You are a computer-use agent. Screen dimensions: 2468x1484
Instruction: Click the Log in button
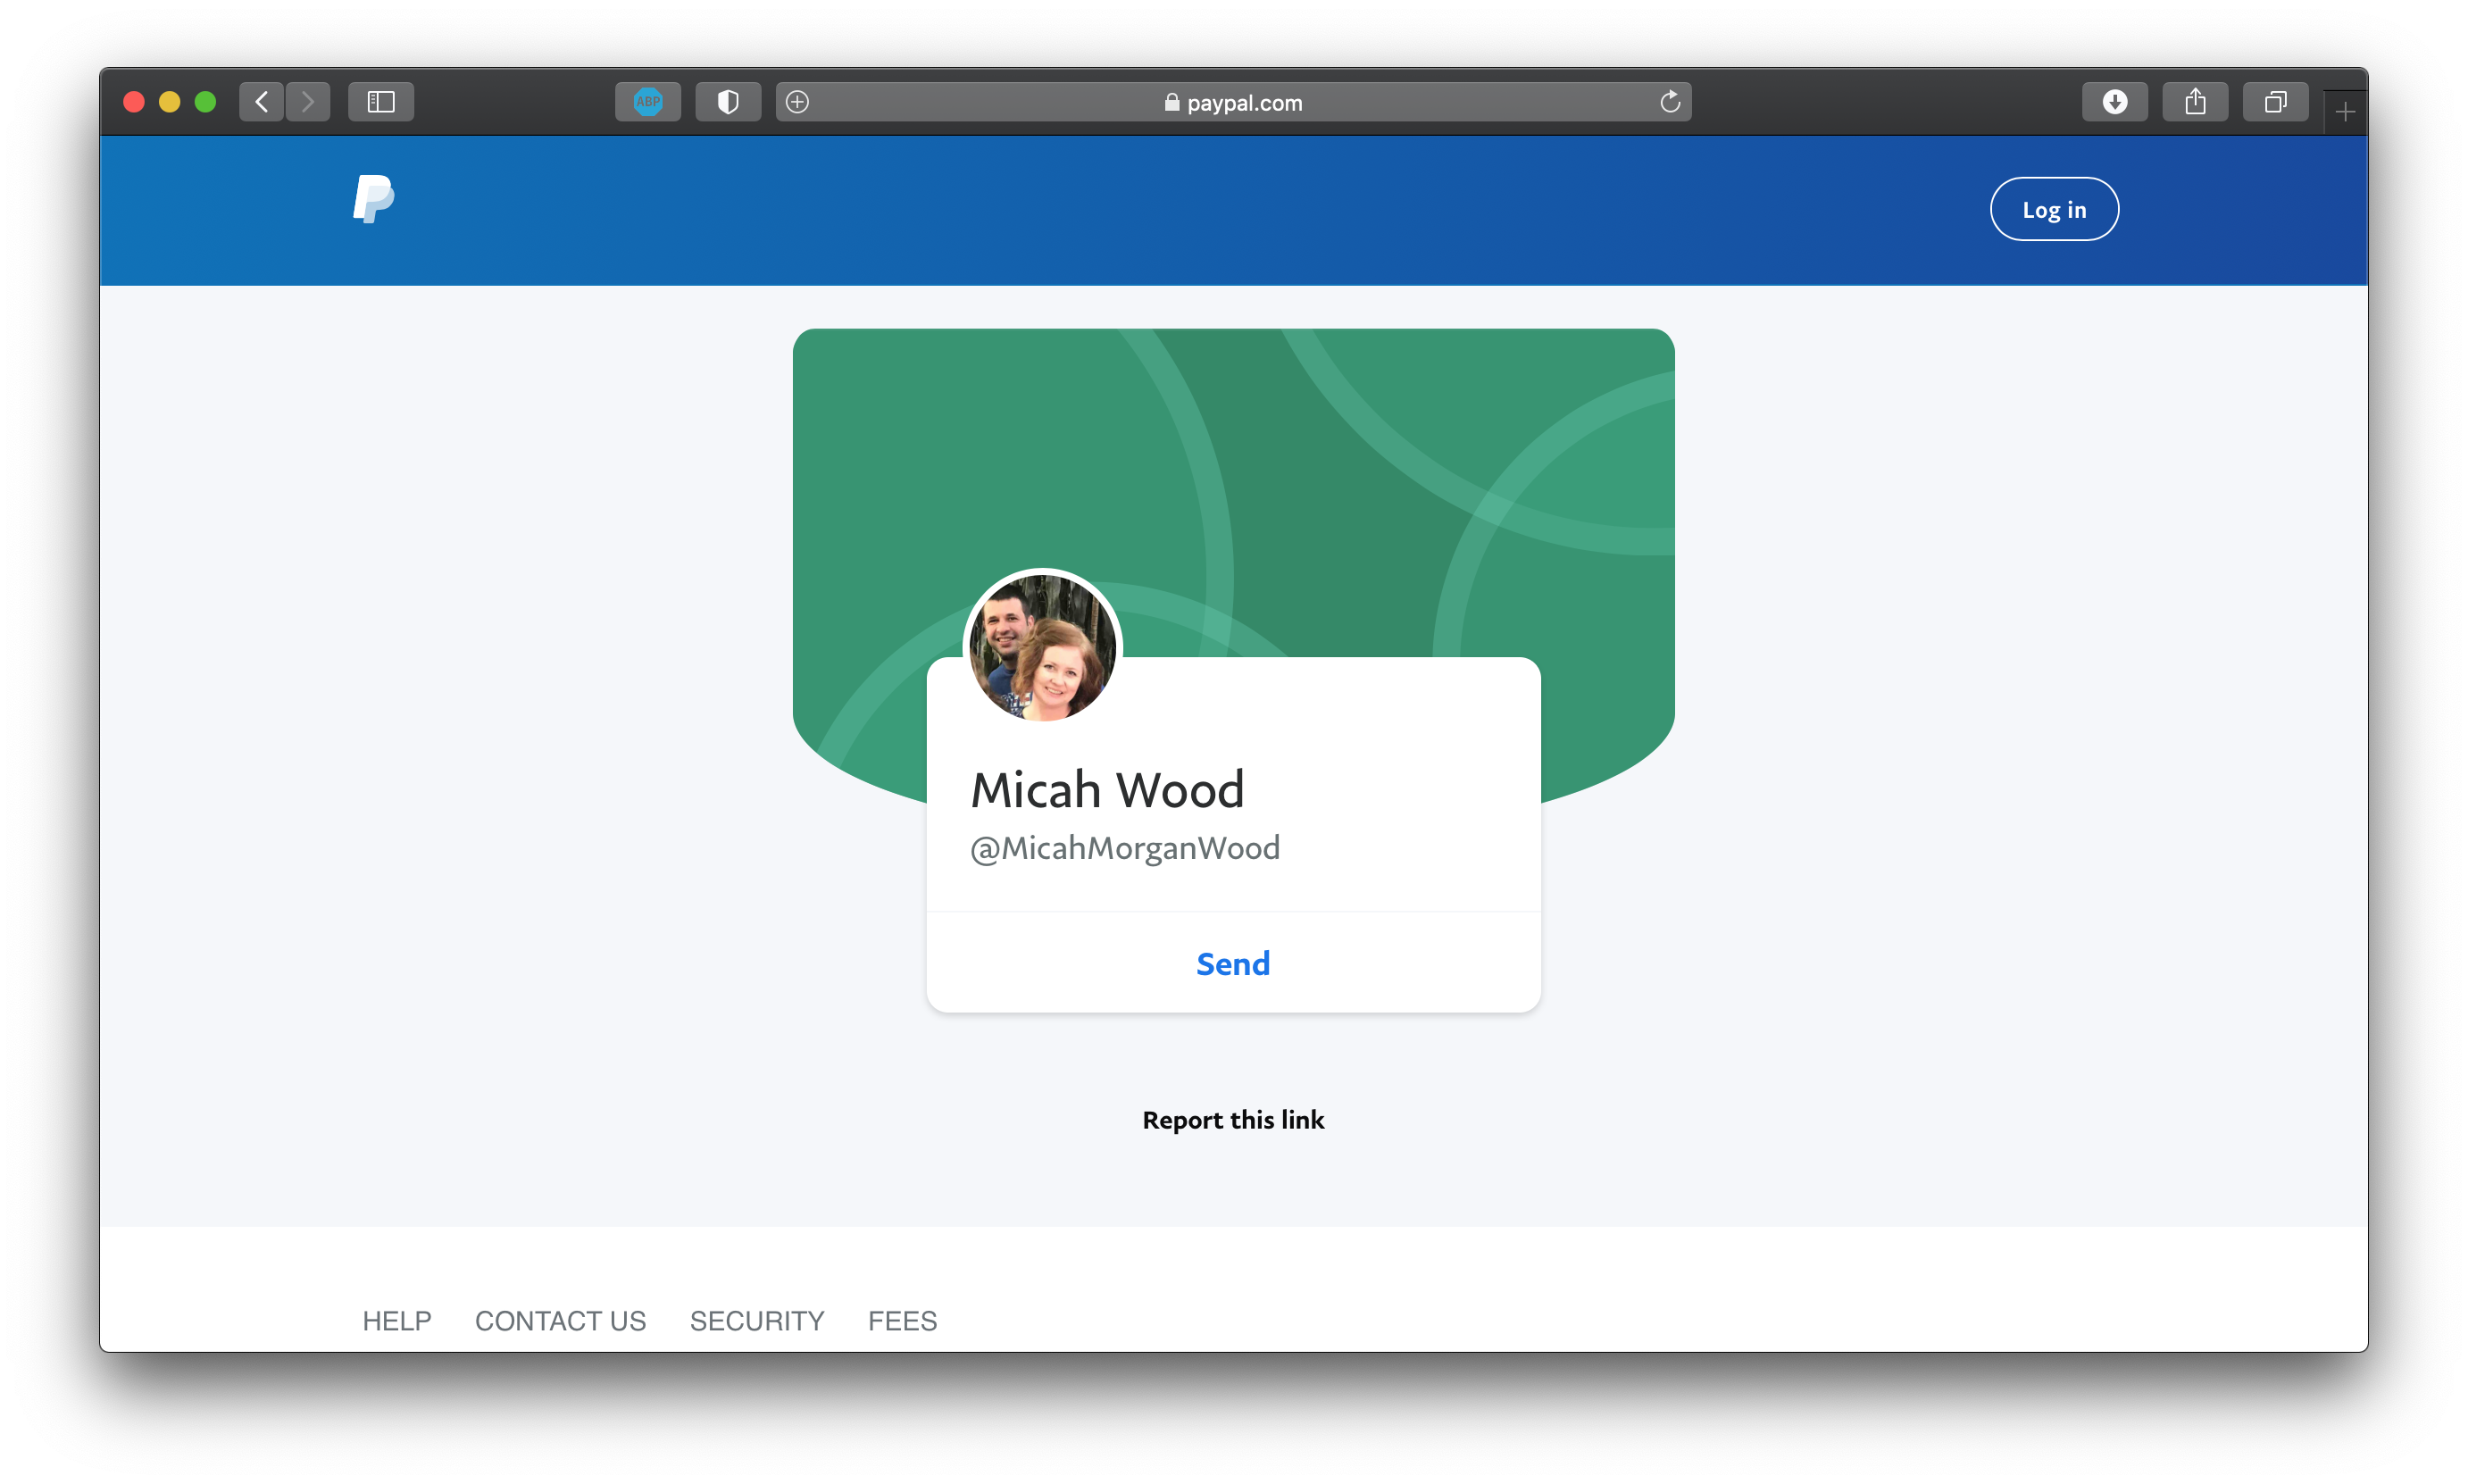(x=2054, y=209)
